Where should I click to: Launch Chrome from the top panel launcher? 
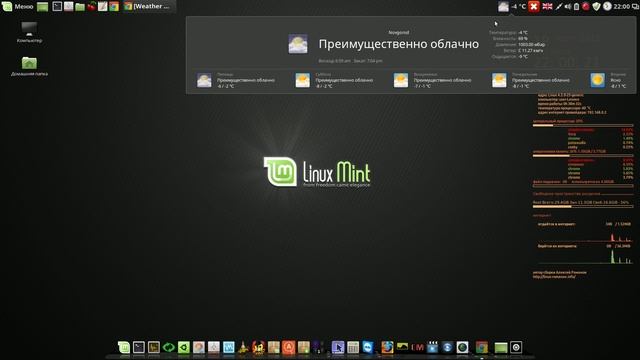(114, 7)
